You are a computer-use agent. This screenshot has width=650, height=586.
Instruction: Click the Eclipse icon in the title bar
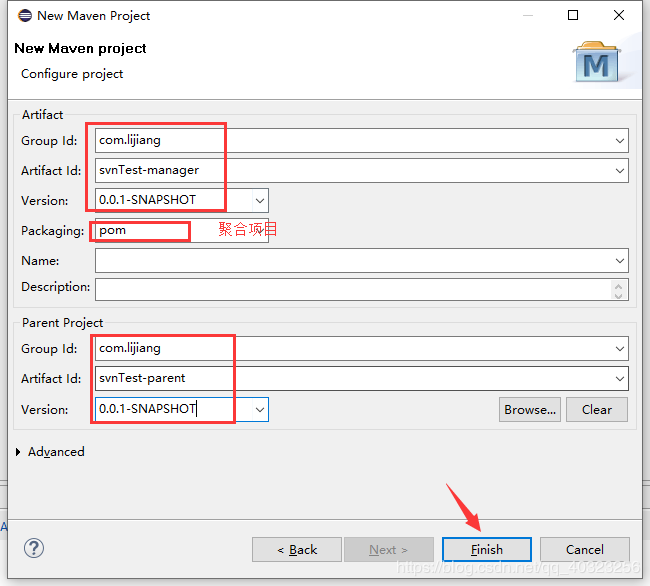pos(21,16)
